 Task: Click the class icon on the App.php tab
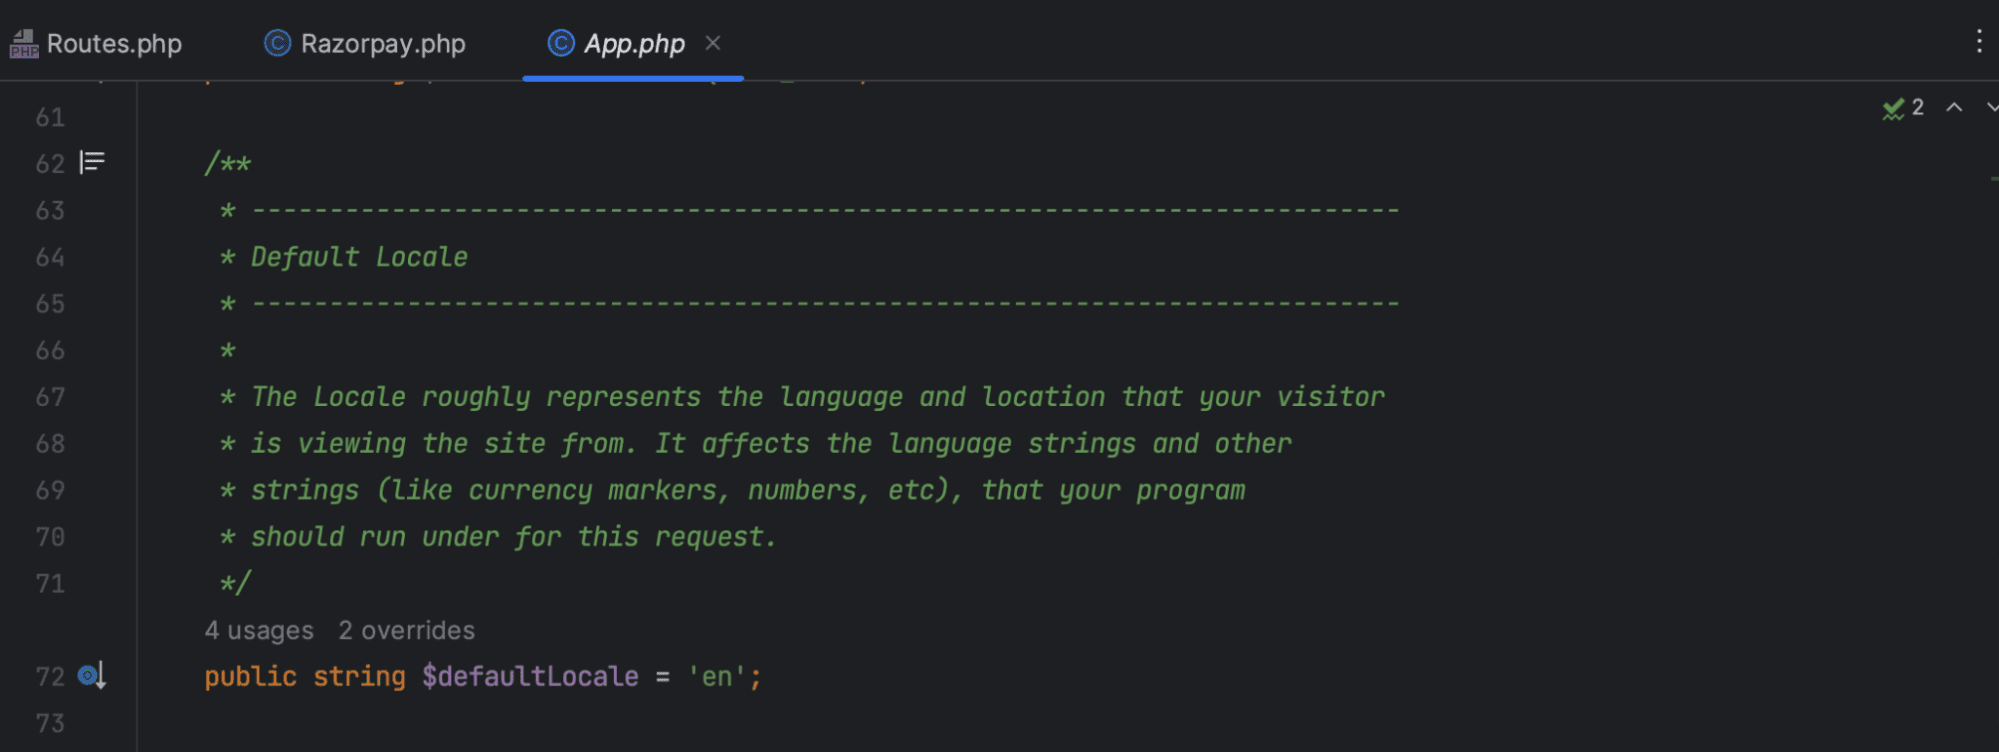(561, 43)
